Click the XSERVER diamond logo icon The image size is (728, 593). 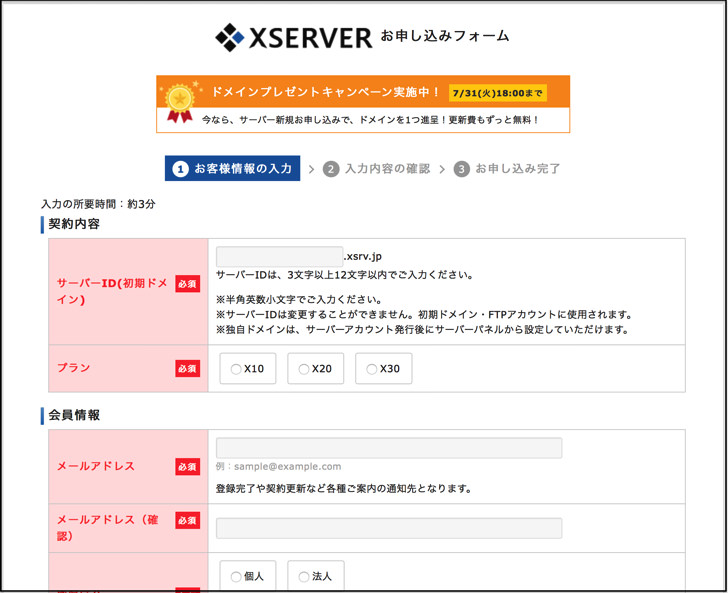pyautogui.click(x=229, y=37)
